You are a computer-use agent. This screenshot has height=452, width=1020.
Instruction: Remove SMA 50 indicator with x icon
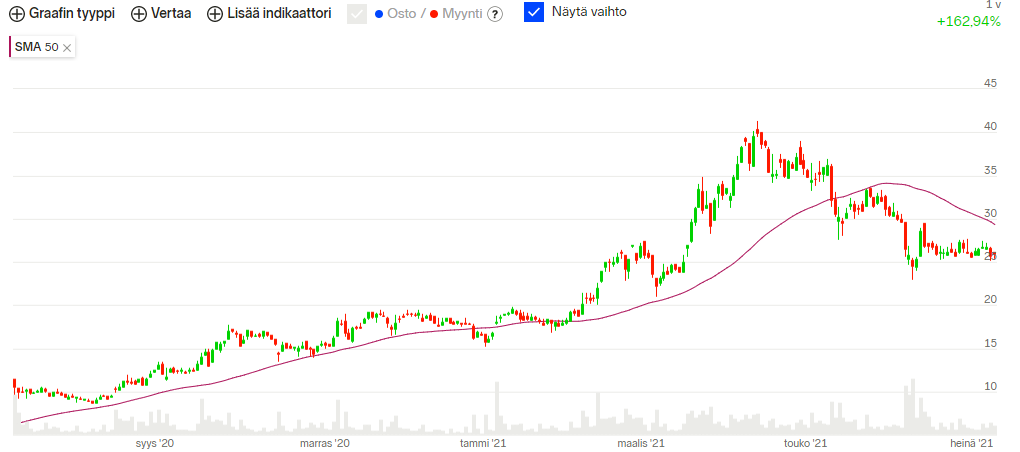pyautogui.click(x=67, y=47)
